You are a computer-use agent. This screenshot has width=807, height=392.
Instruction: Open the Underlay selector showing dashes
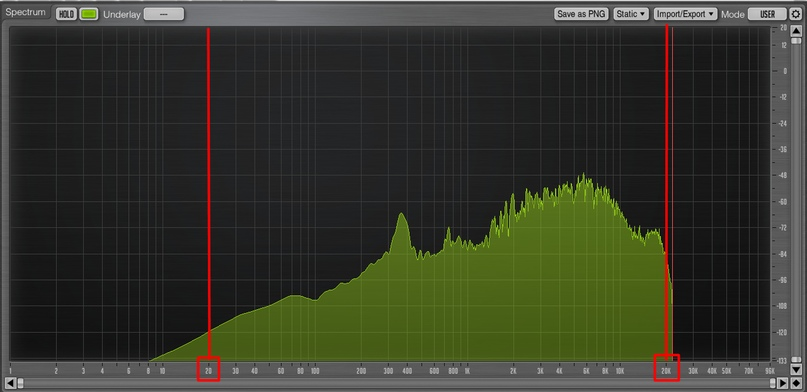164,14
